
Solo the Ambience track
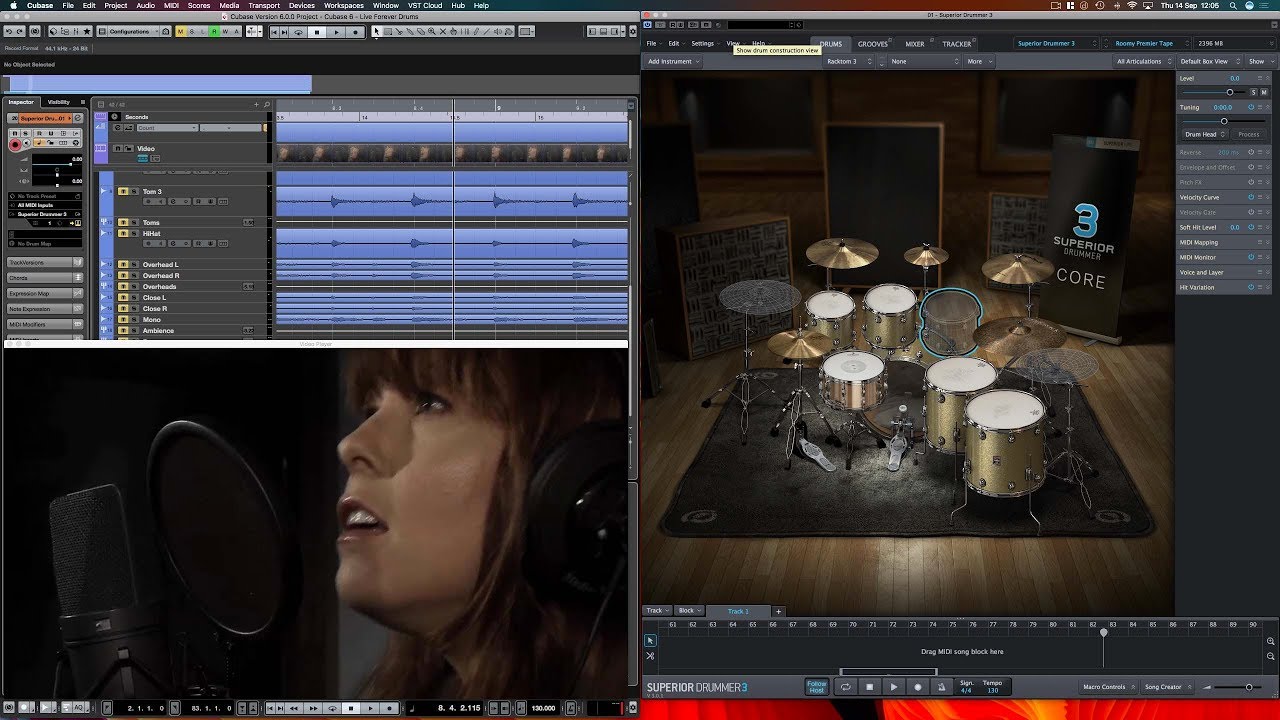pyautogui.click(x=134, y=330)
